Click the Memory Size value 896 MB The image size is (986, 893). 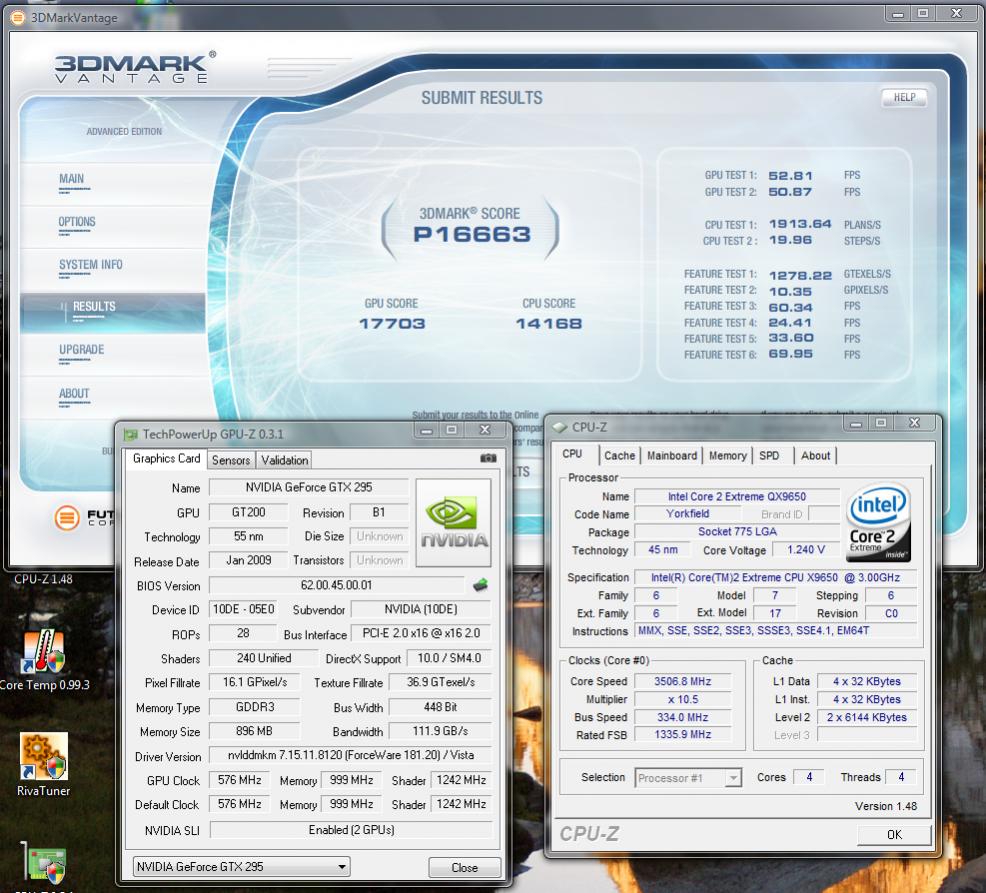254,731
